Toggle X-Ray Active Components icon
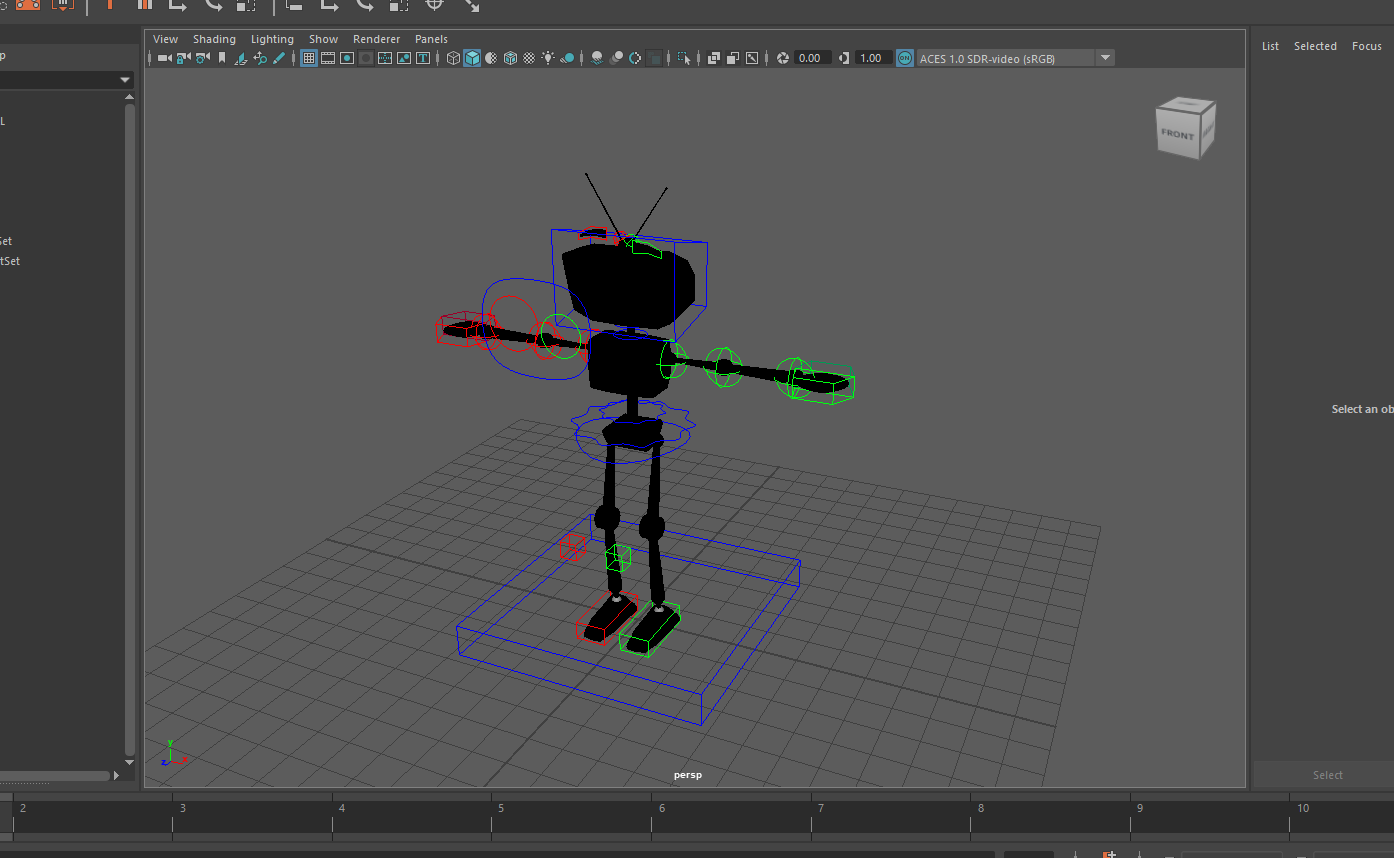This screenshot has width=1394, height=858. click(733, 58)
